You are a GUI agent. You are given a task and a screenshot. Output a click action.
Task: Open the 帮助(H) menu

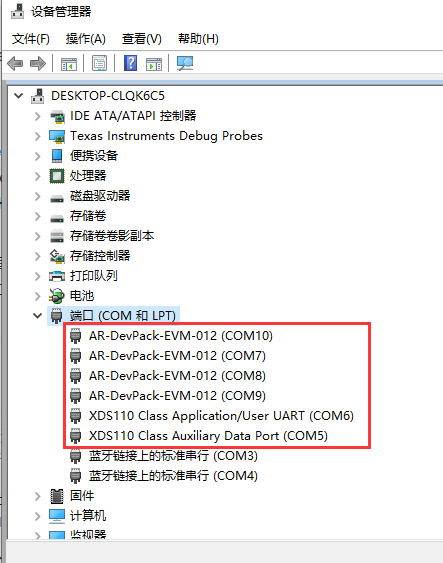click(198, 39)
